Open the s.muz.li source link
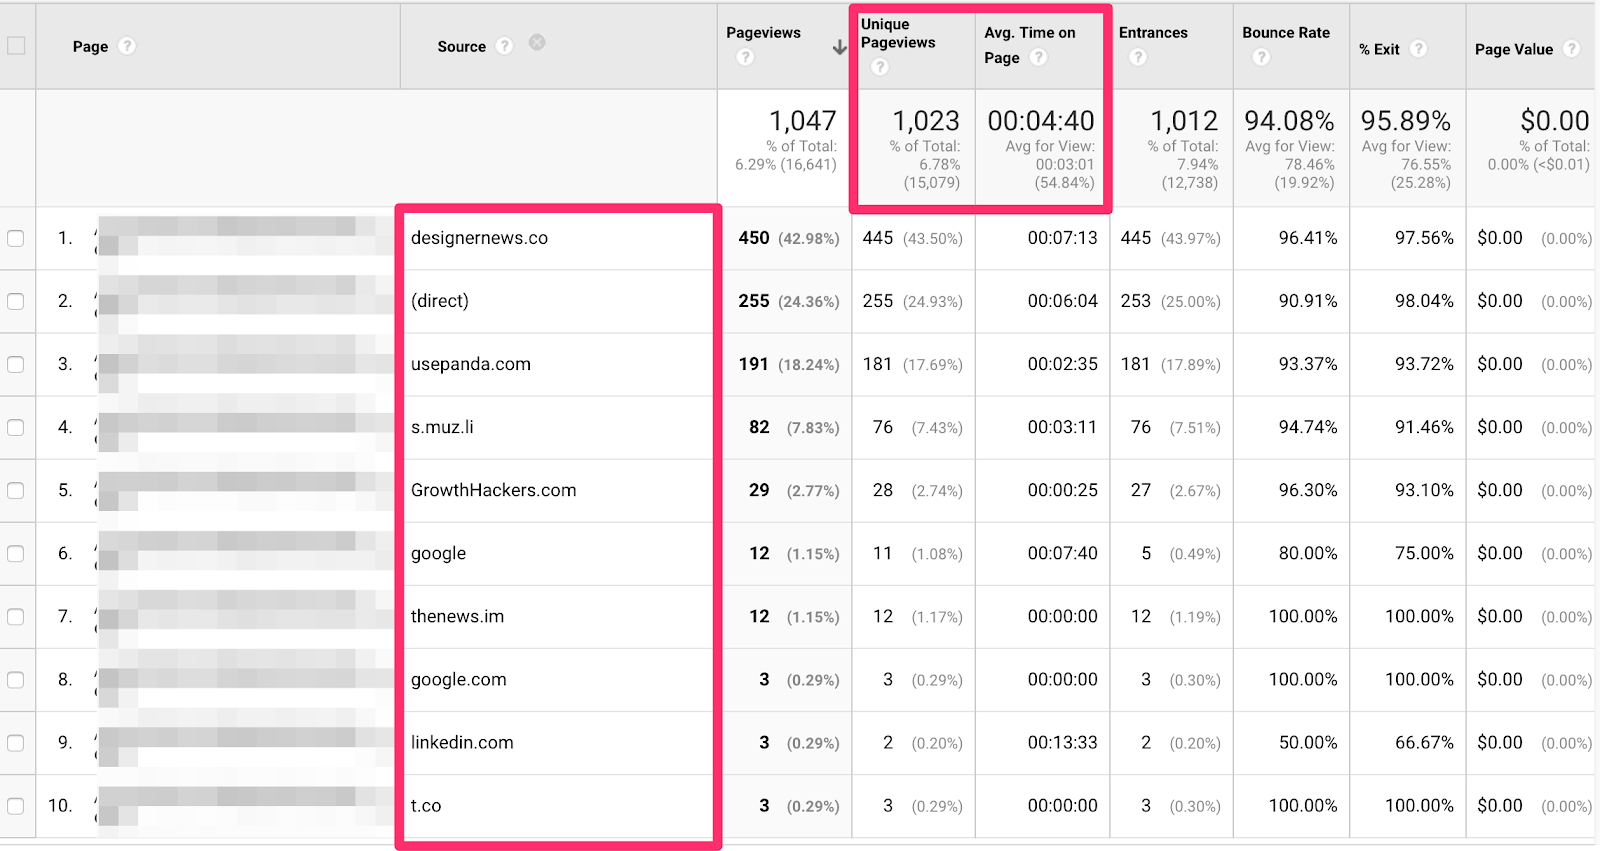The height and width of the screenshot is (851, 1600). 442,427
